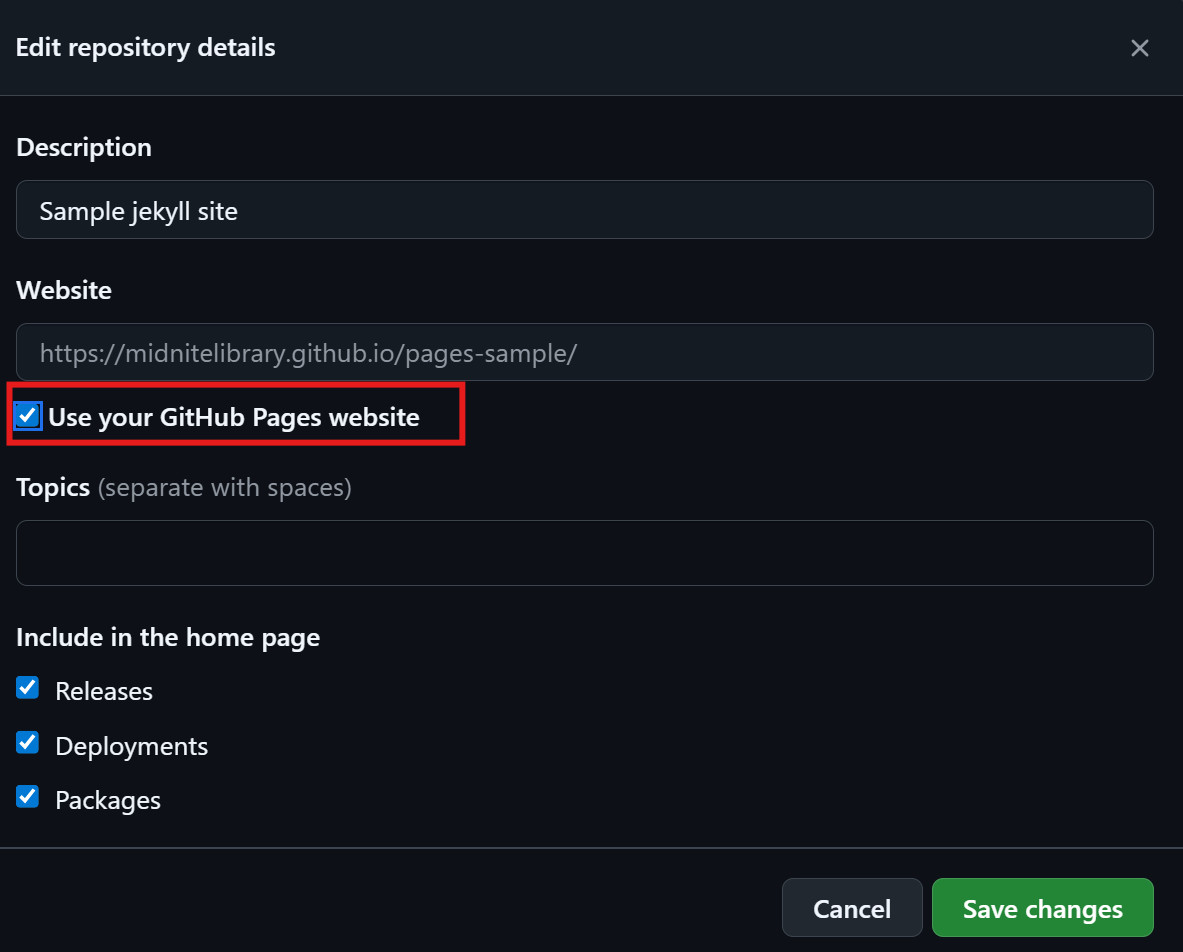Viewport: 1183px width, 952px height.
Task: Click the green Save changes button
Action: [1043, 907]
